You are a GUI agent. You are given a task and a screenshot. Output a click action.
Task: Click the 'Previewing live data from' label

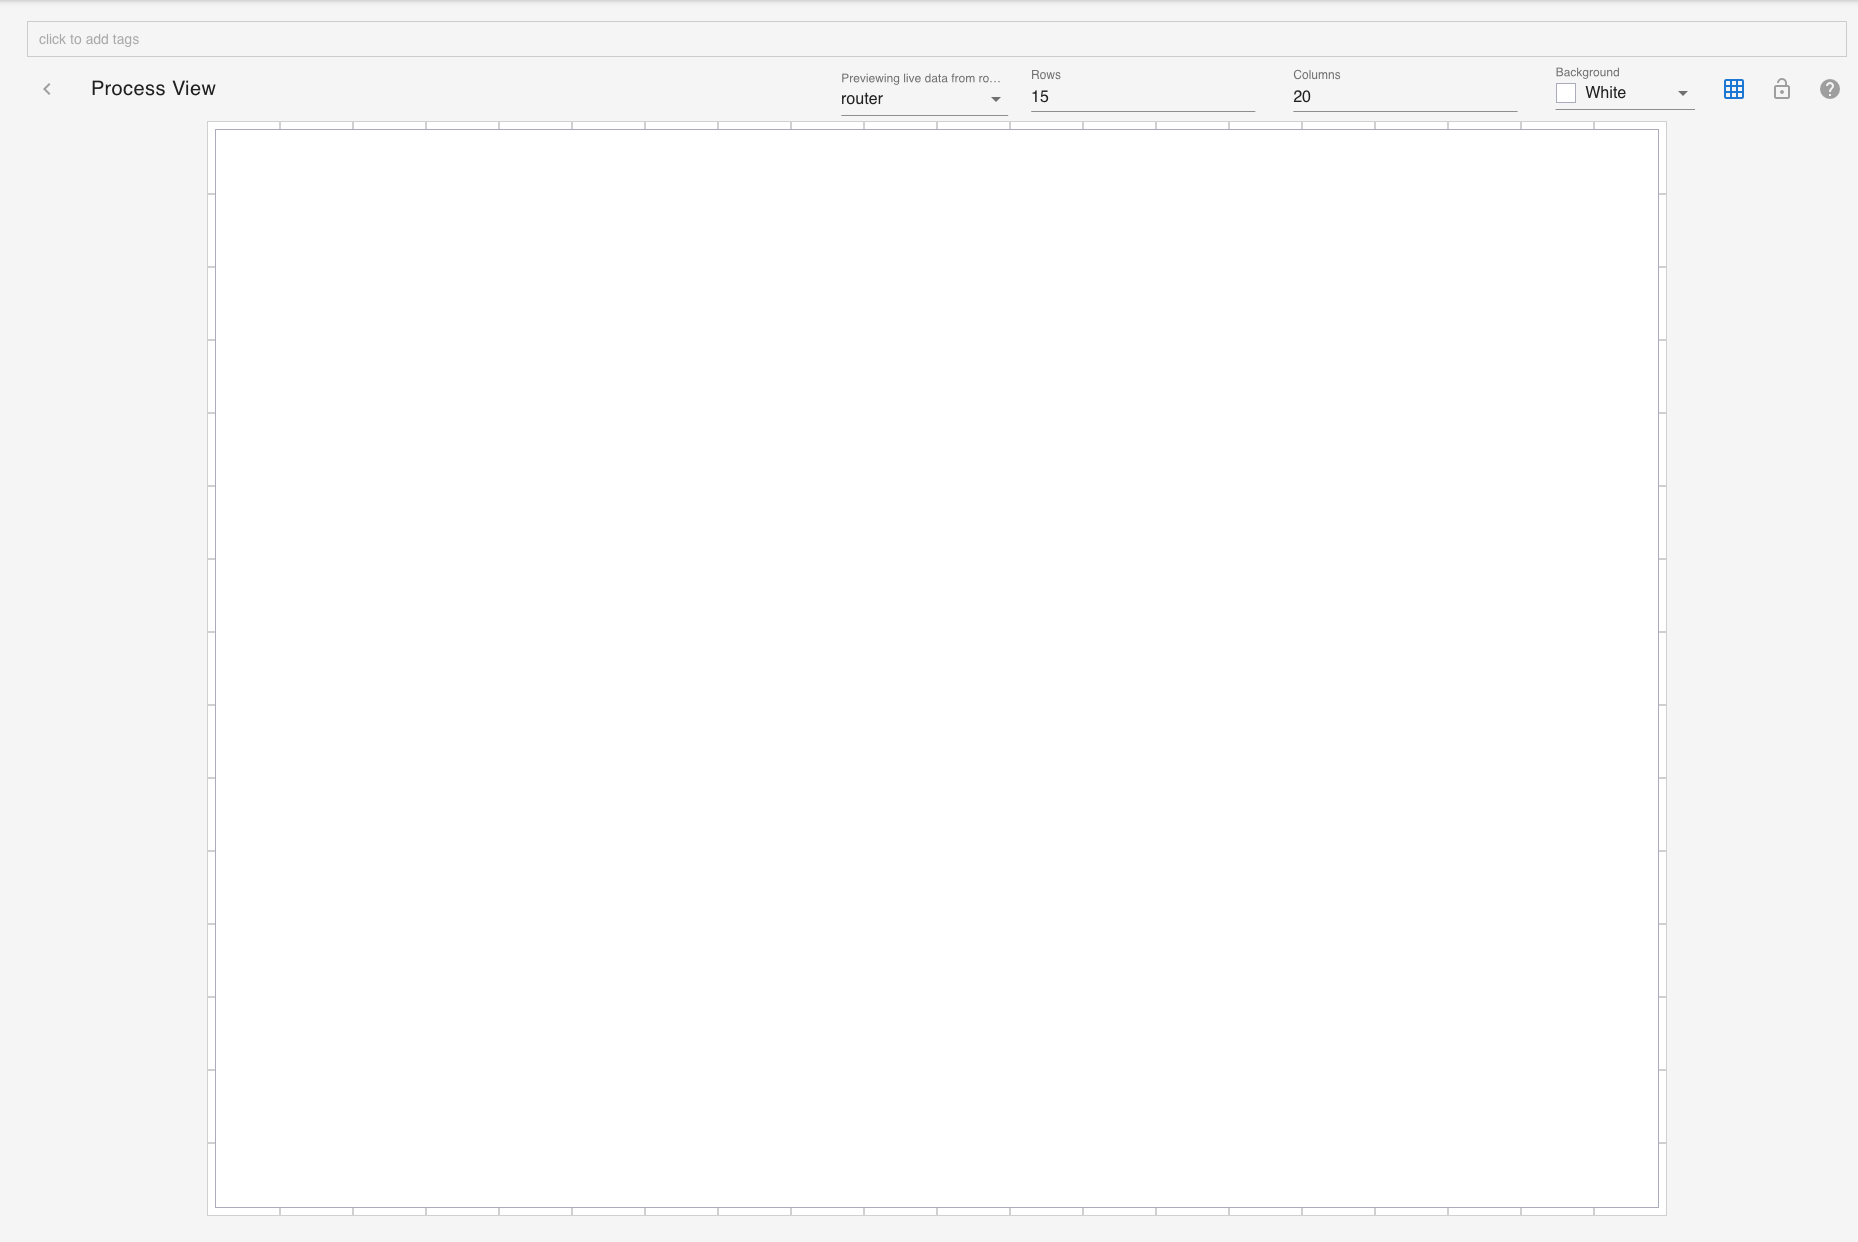920,78
